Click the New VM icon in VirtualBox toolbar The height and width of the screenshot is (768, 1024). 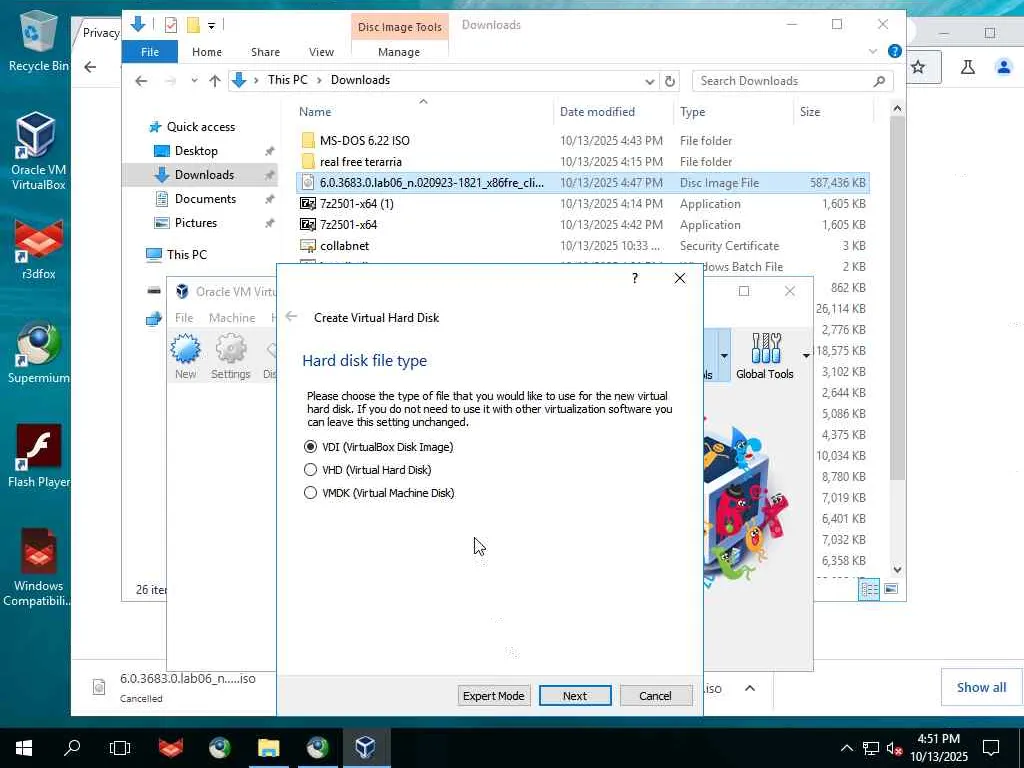185,356
